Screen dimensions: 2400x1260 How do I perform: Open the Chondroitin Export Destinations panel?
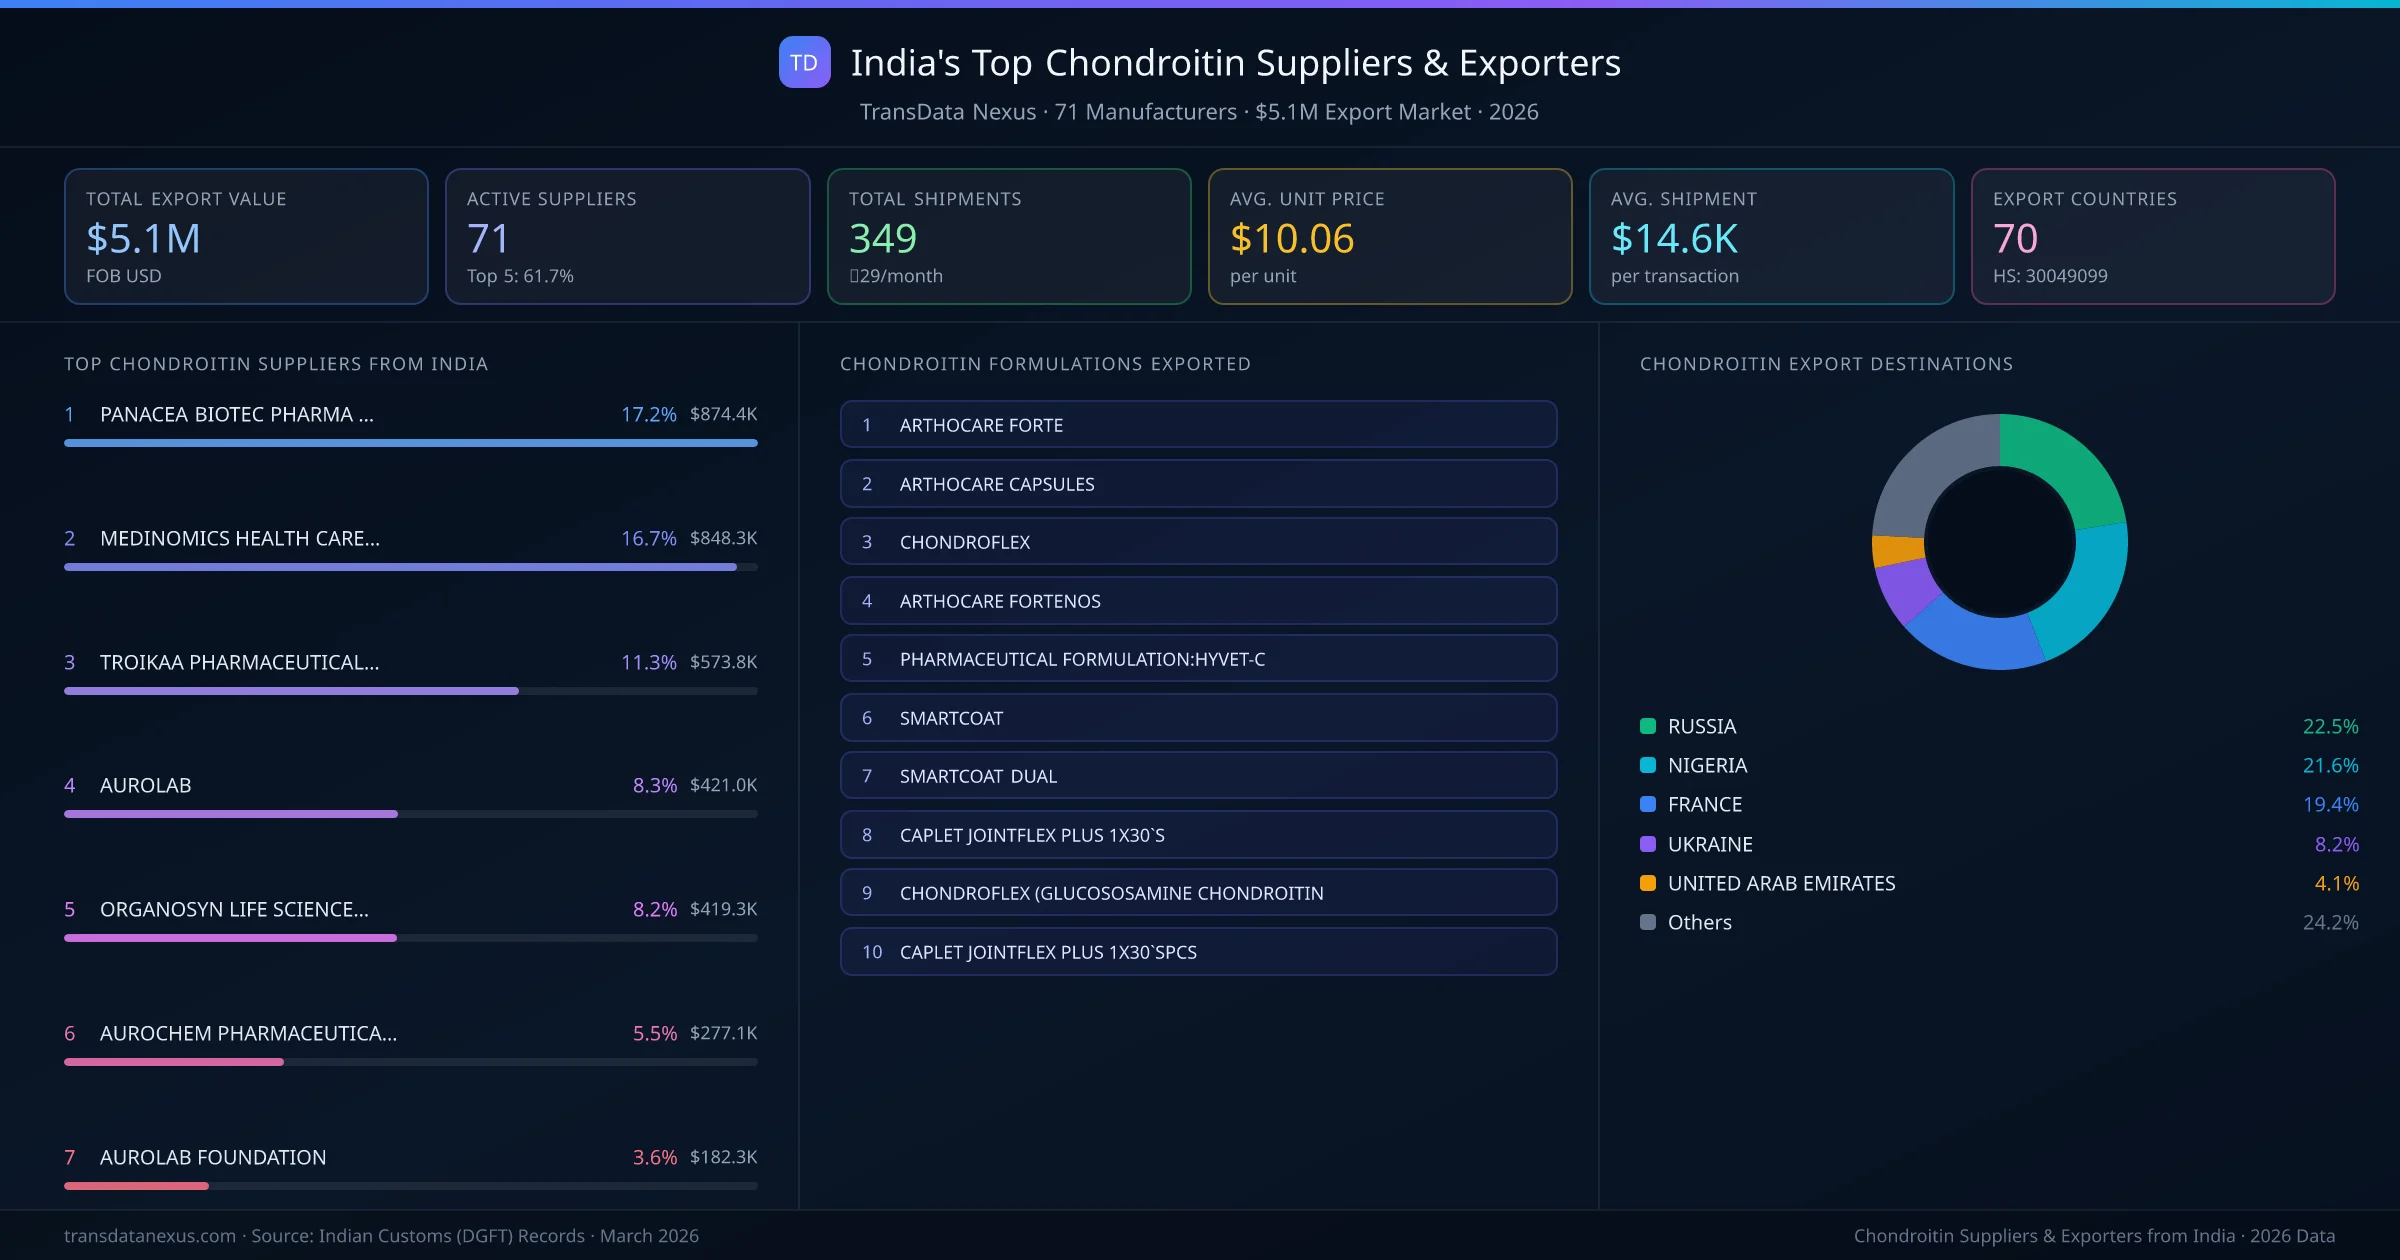1827,364
